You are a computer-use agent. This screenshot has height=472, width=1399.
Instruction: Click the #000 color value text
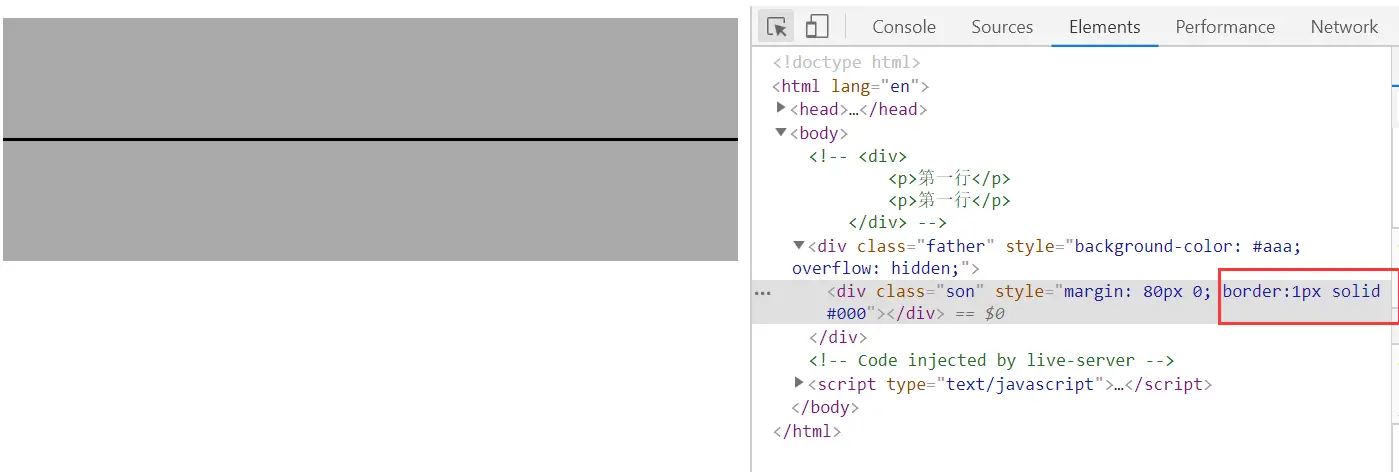[846, 314]
